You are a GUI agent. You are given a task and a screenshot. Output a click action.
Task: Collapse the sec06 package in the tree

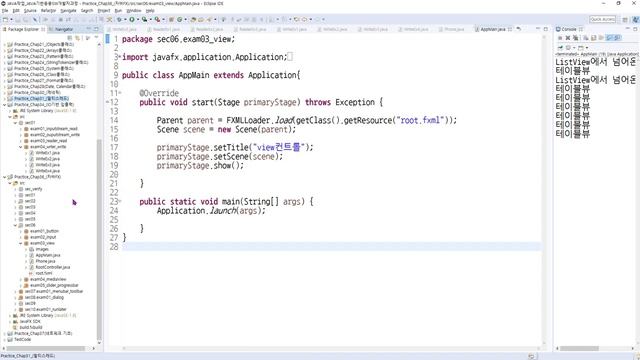(x=16, y=225)
